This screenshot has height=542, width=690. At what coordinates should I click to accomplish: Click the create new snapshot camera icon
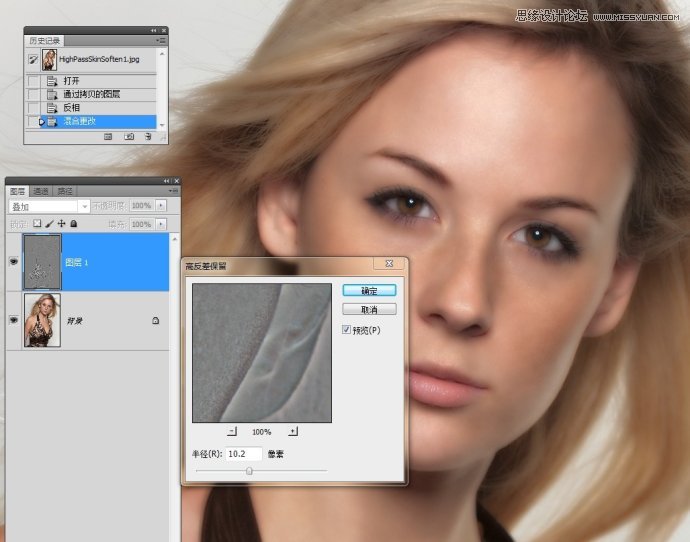128,137
